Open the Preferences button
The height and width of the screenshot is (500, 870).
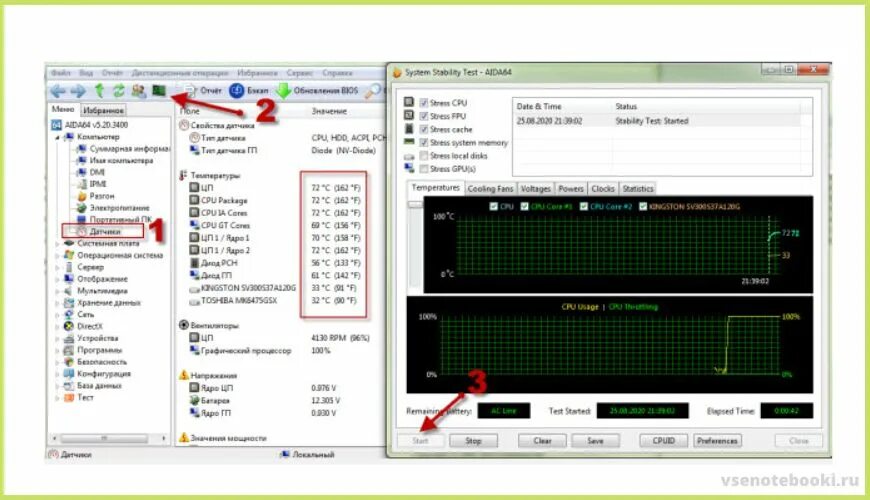tap(717, 441)
